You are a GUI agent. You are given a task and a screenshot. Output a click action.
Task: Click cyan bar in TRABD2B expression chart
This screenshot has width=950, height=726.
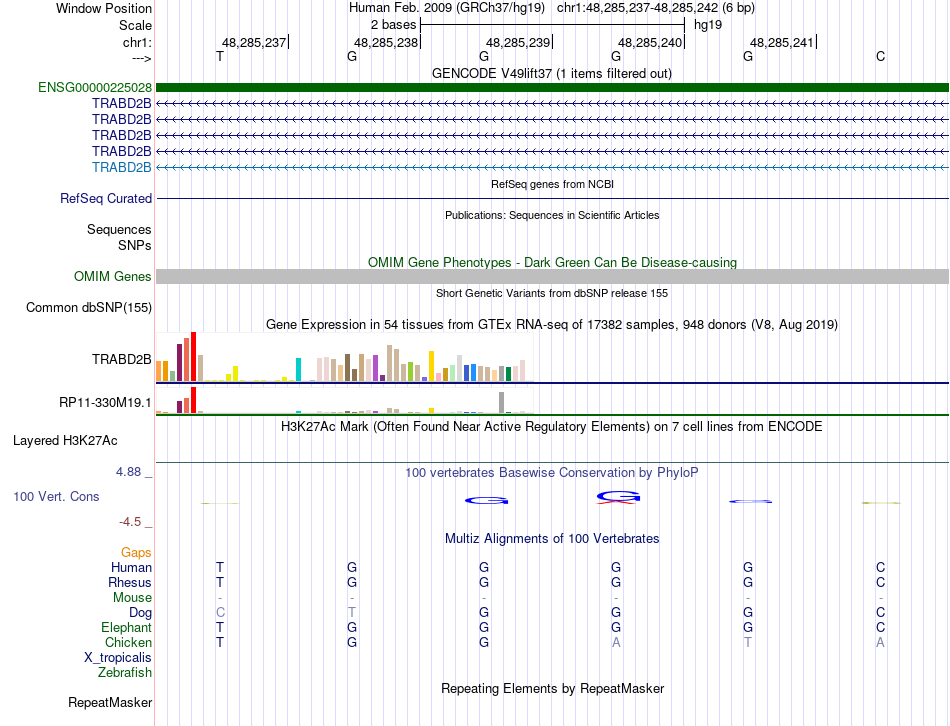pyautogui.click(x=298, y=369)
